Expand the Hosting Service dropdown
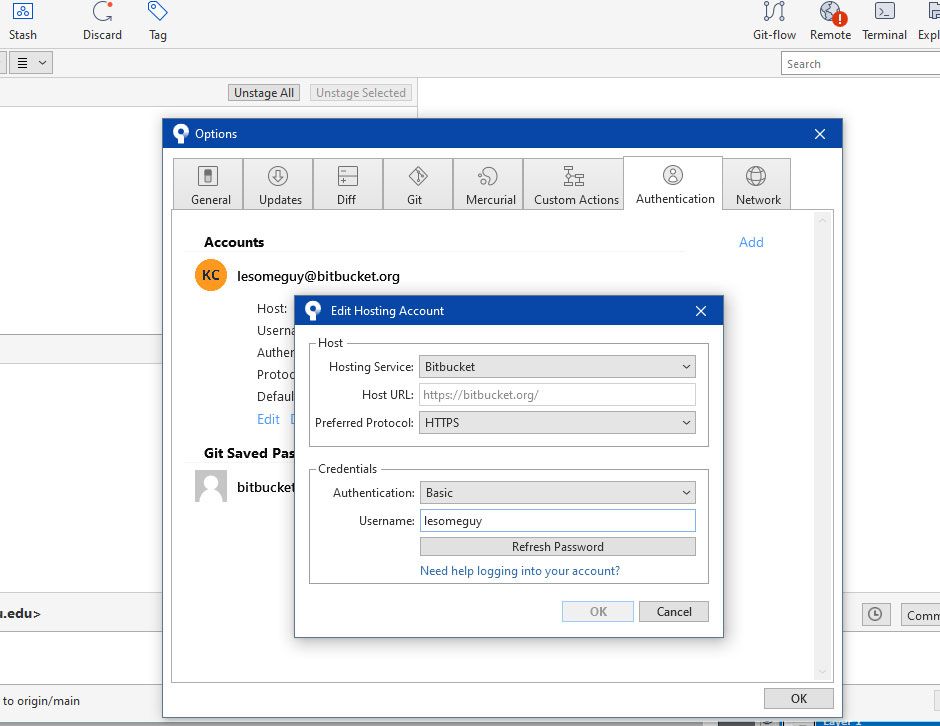 pyautogui.click(x=558, y=367)
